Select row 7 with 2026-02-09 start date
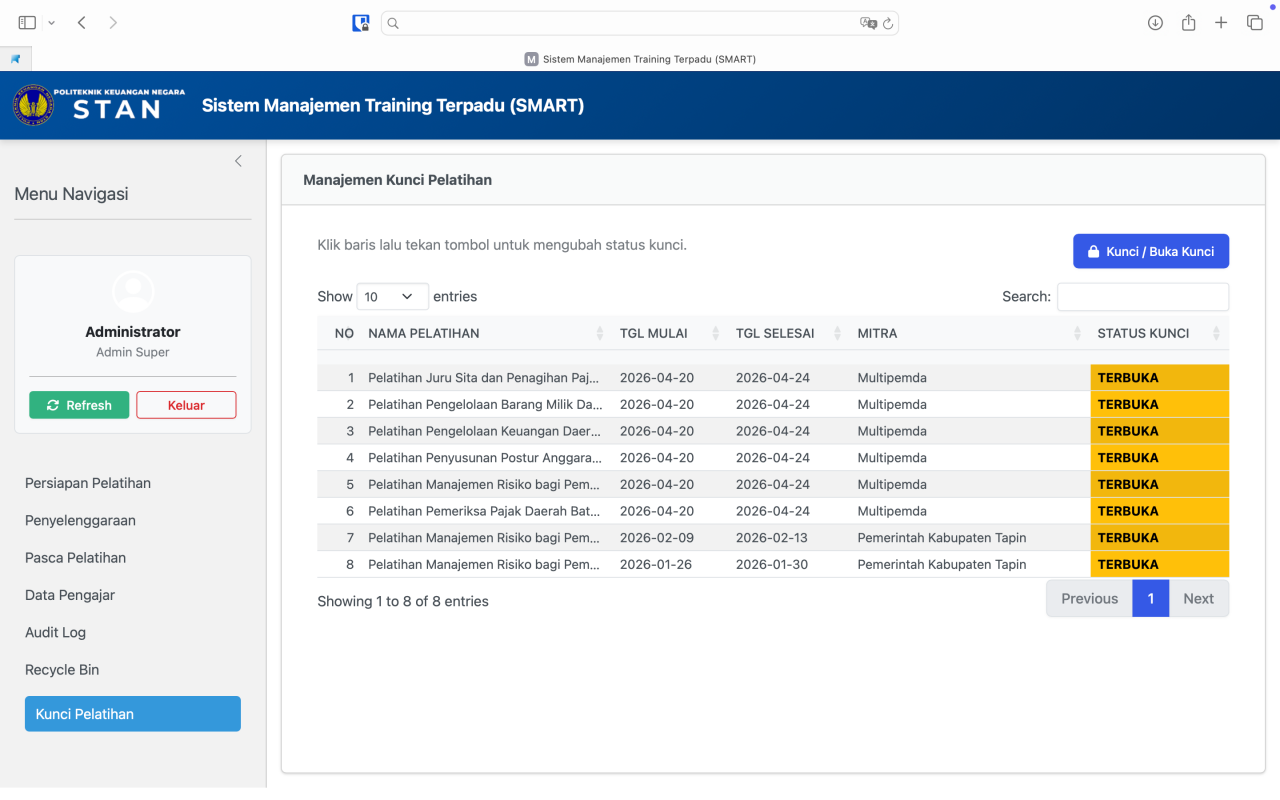The height and width of the screenshot is (800, 1280). (x=654, y=538)
